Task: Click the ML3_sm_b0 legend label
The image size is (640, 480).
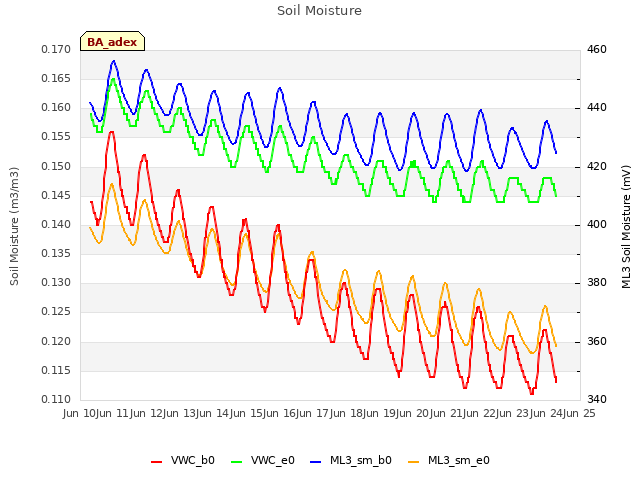Action: pyautogui.click(x=361, y=460)
